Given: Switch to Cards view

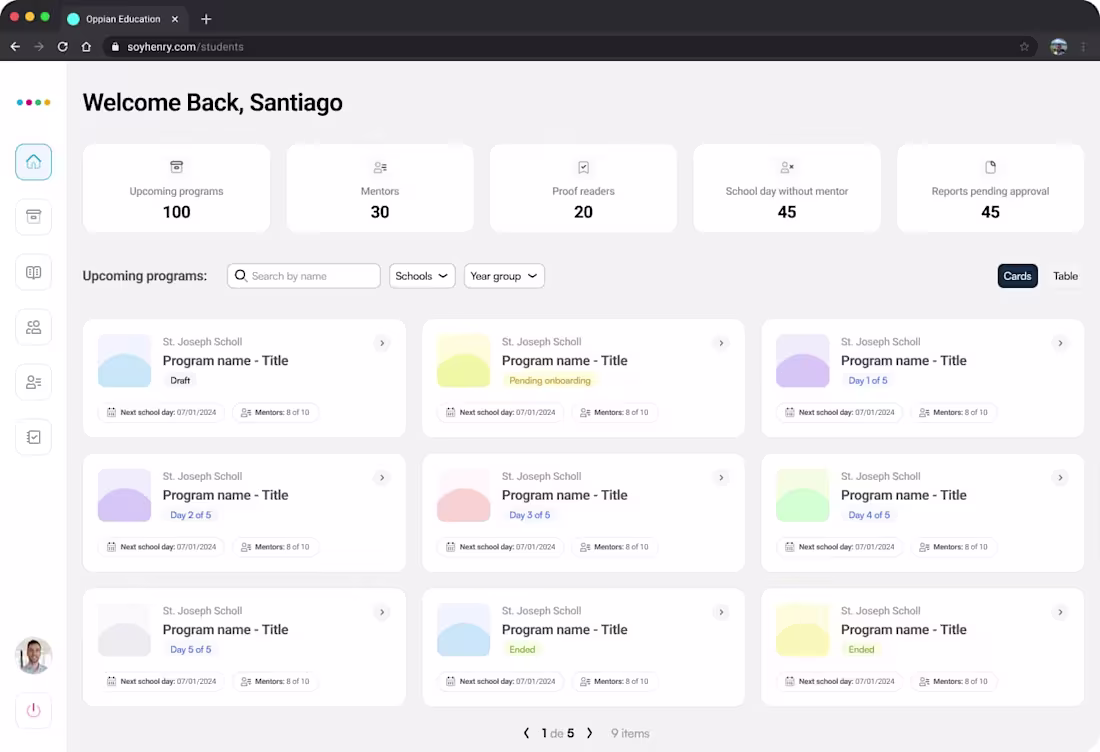Looking at the screenshot, I should pyautogui.click(x=1017, y=276).
